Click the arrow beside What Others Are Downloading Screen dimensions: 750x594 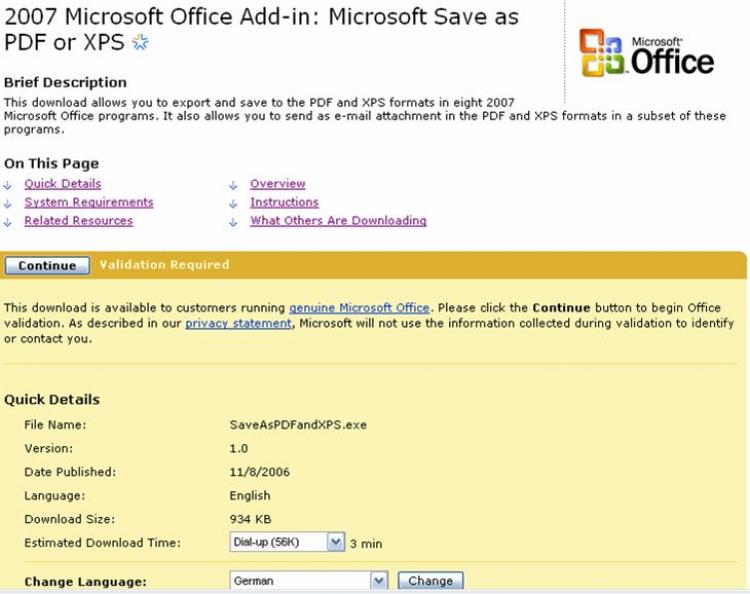pos(233,221)
